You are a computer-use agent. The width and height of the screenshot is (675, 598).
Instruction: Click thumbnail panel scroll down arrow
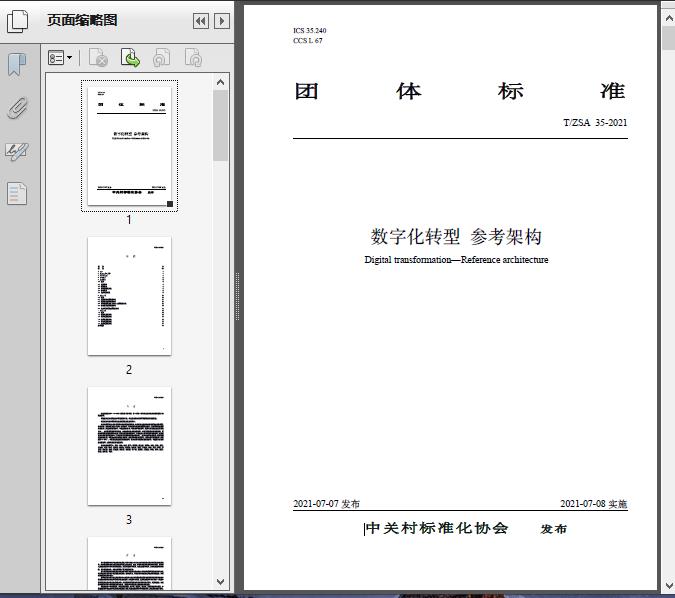220,582
